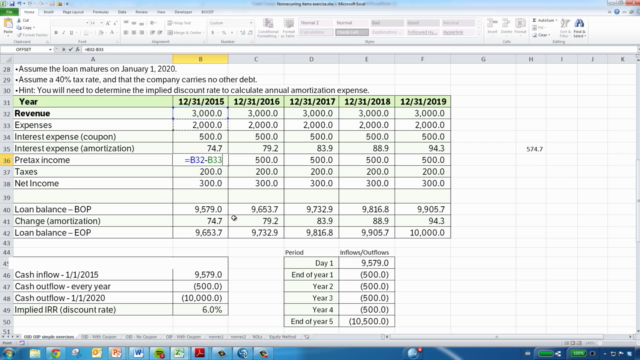Switch to the Formulas ribbon tab
Image resolution: width=640 pixels, height=360 pixels.
click(x=100, y=12)
